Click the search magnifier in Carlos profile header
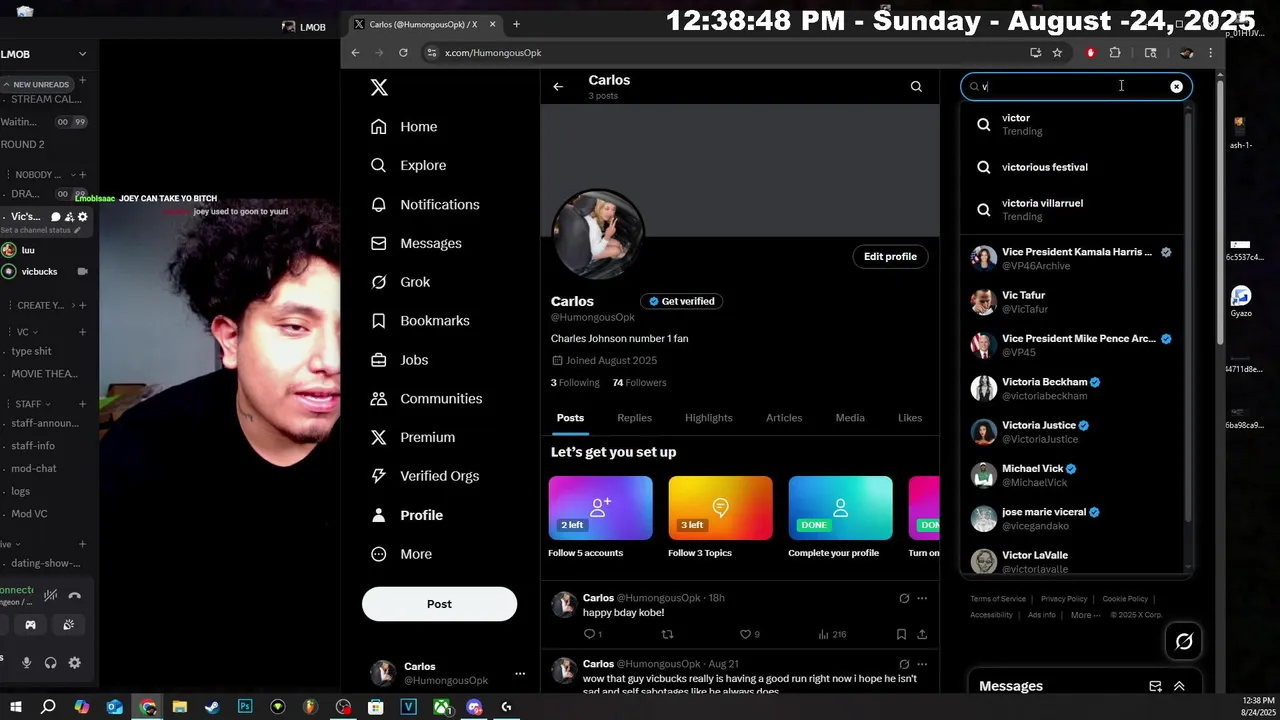The image size is (1280, 720). point(916,87)
